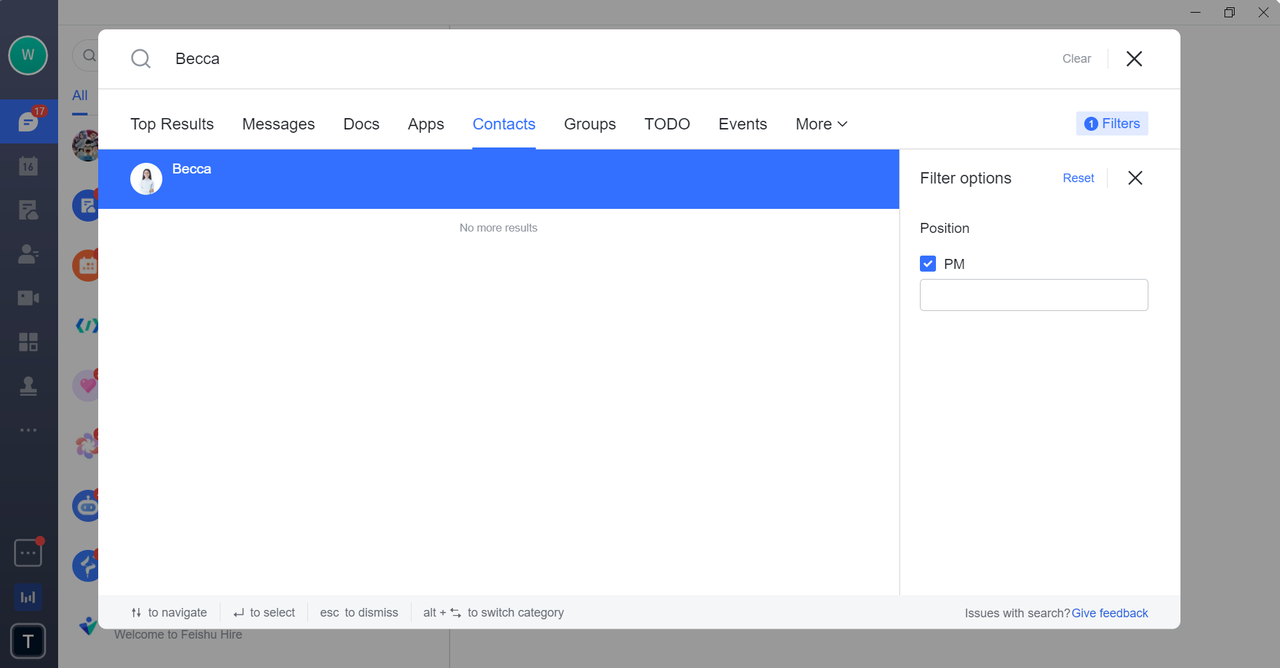Open Messenger from the left sidebar
This screenshot has height=668, width=1280.
(x=28, y=122)
